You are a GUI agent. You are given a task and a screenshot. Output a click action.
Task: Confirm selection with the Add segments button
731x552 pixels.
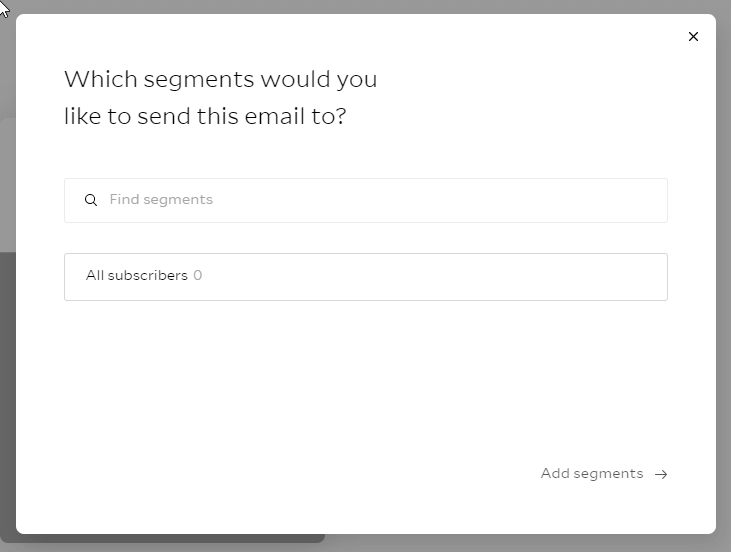click(604, 474)
